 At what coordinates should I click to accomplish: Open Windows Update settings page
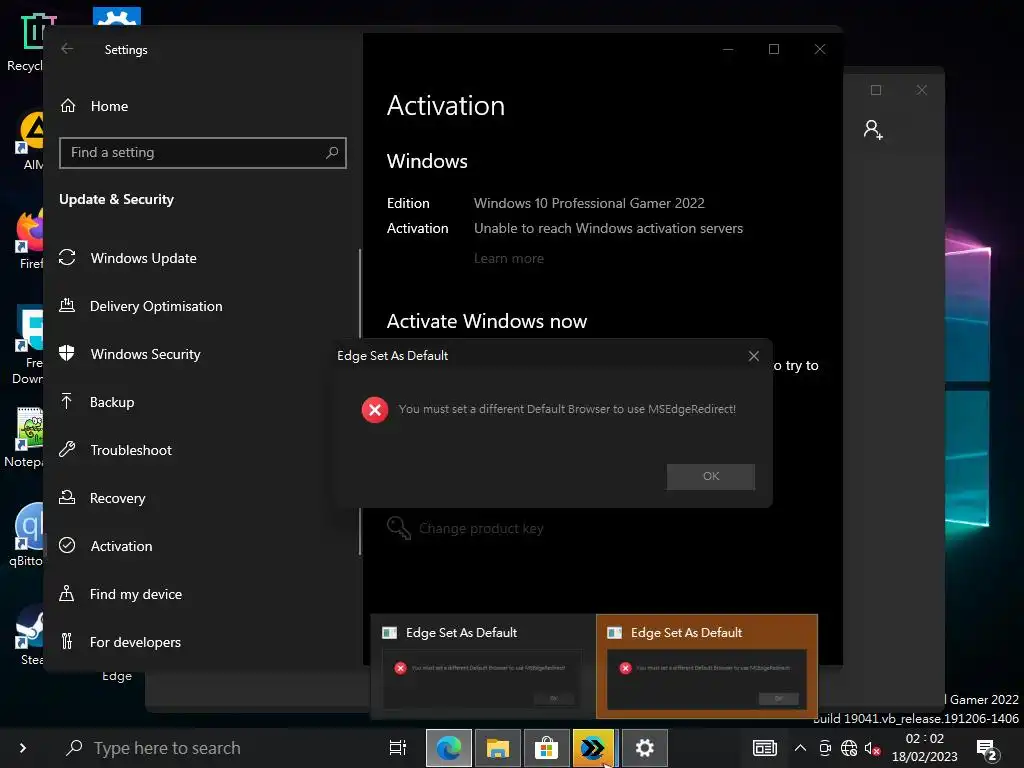point(144,258)
